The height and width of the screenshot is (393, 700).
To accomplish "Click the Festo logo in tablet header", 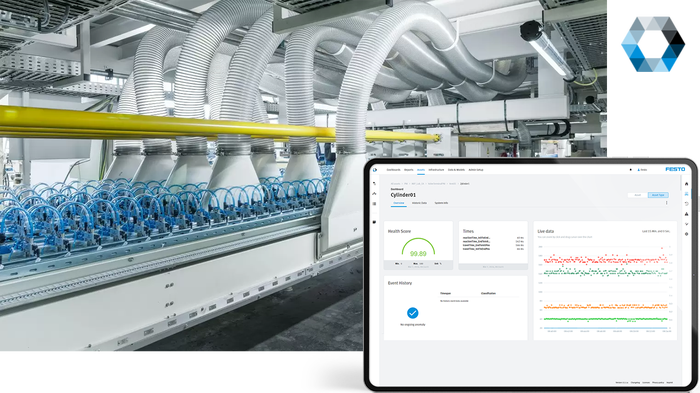I will pyautogui.click(x=675, y=169).
